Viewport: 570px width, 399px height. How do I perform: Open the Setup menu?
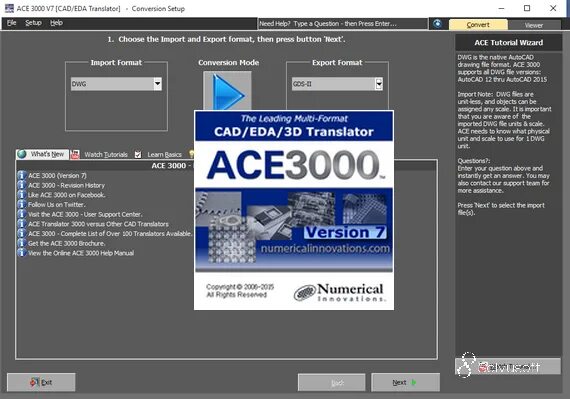point(33,23)
